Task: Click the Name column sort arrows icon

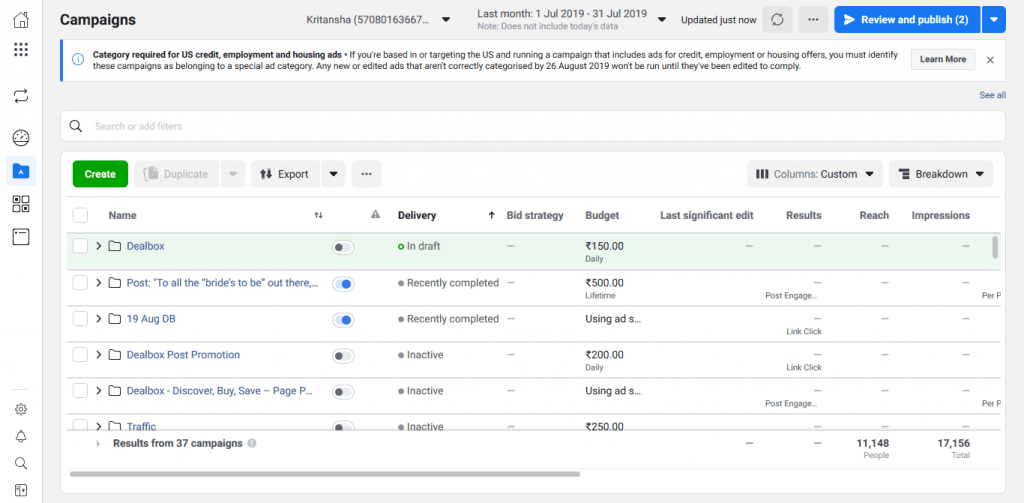Action: pyautogui.click(x=319, y=215)
